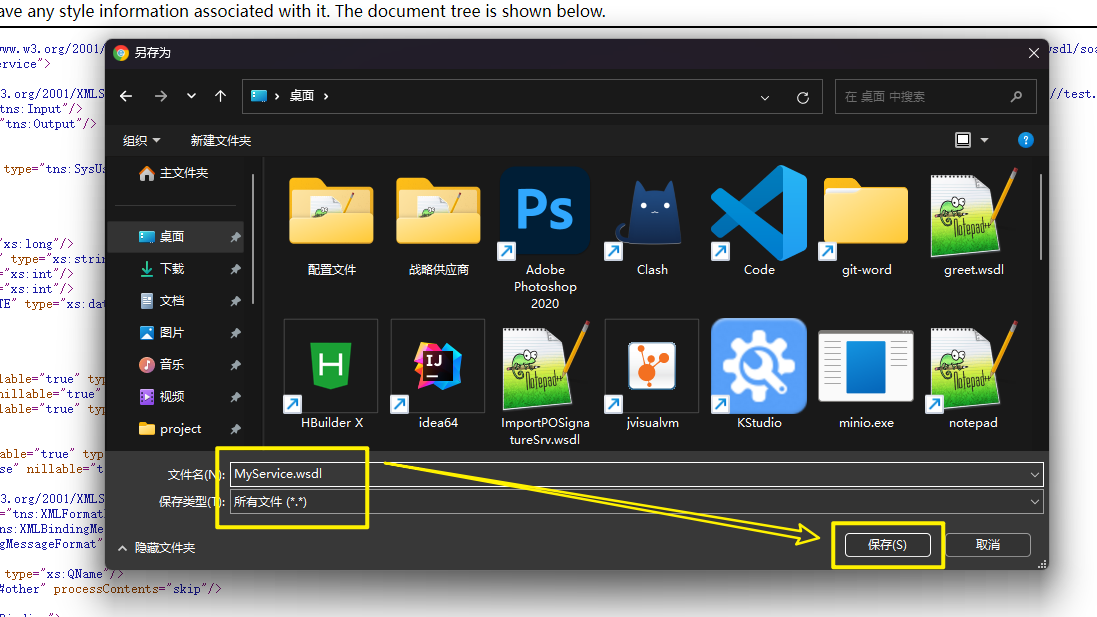Image resolution: width=1097 pixels, height=617 pixels.
Task: Open the save type dropdown
Action: pos(1034,502)
